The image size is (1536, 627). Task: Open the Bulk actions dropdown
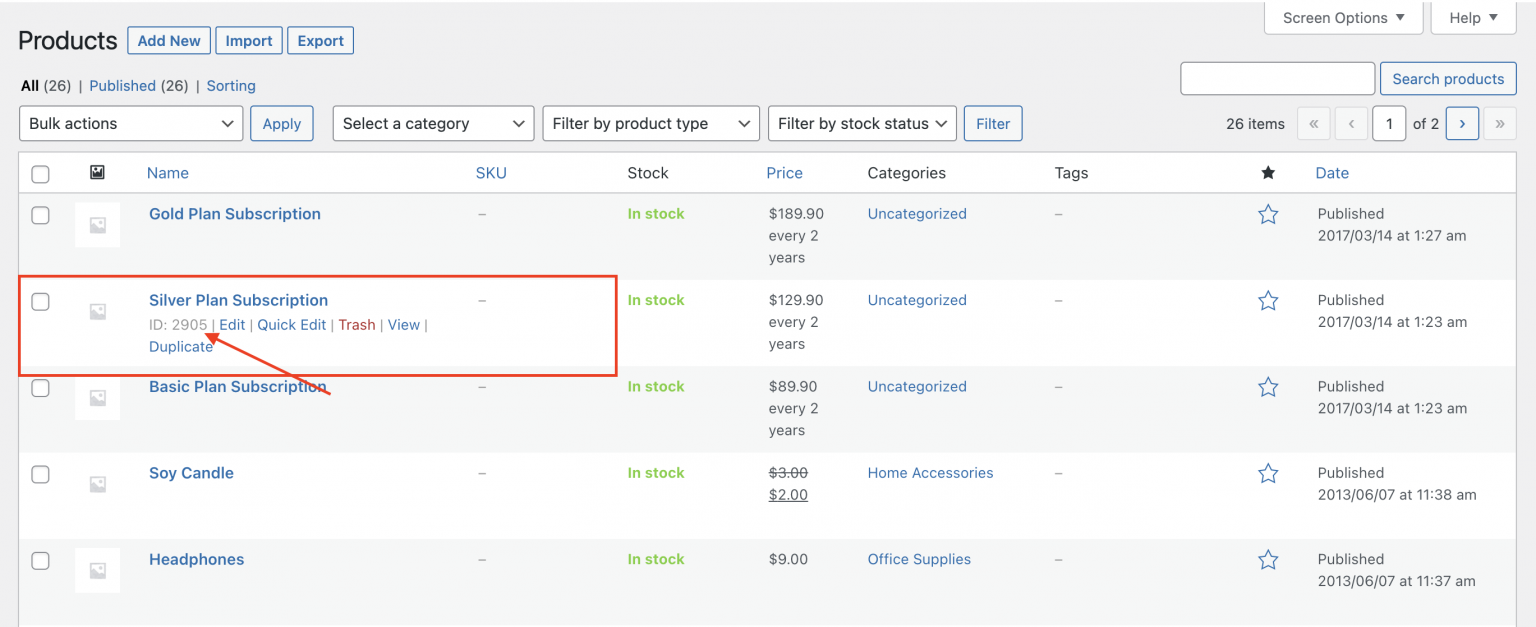coord(130,123)
